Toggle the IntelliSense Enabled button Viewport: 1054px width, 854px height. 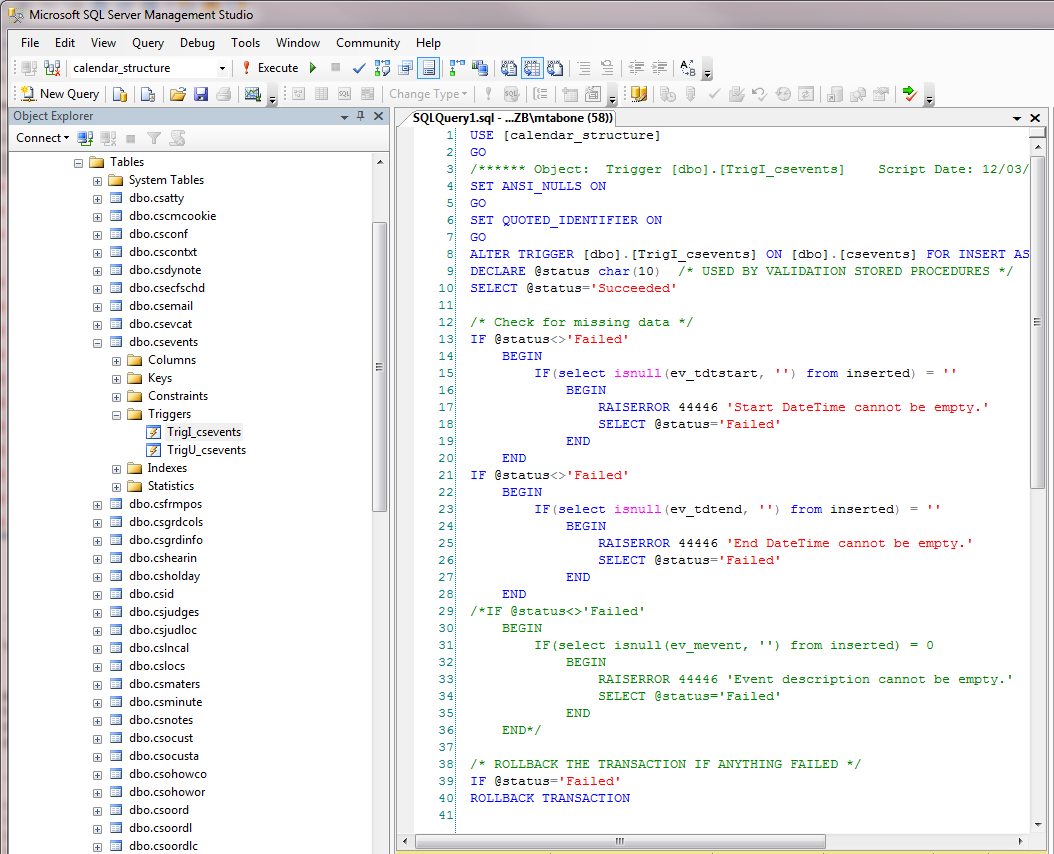point(428,68)
